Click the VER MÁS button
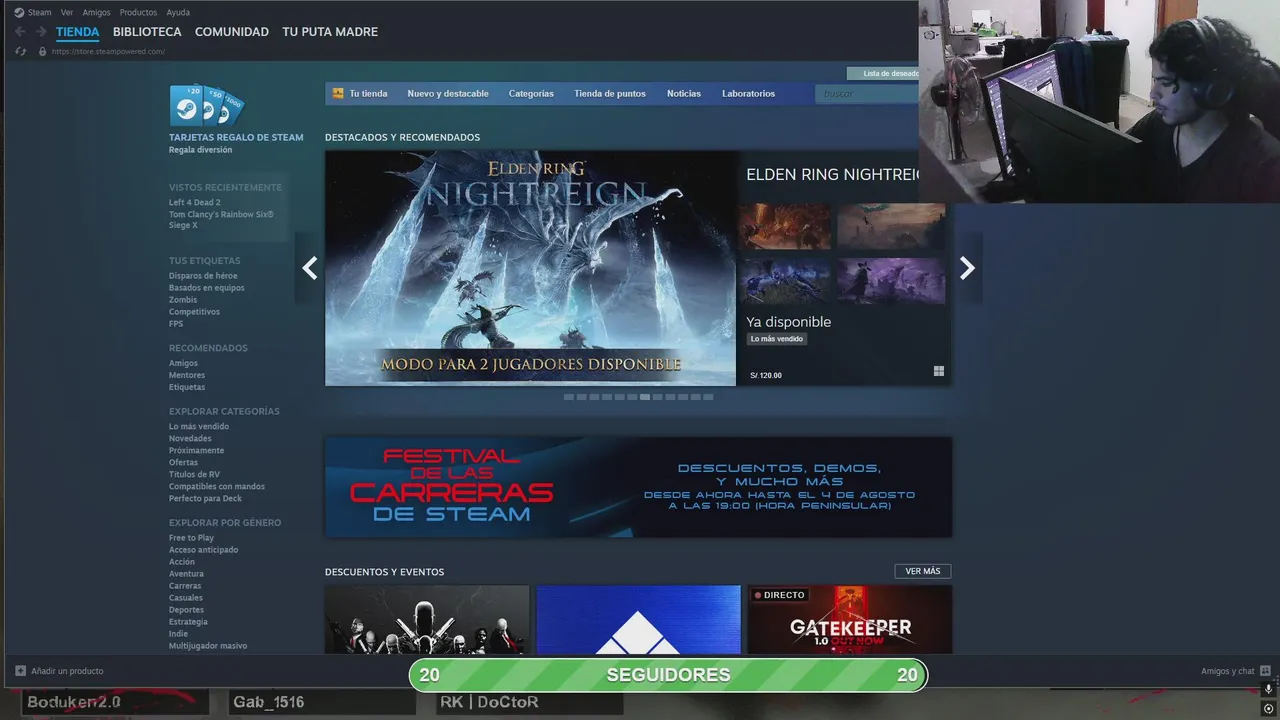Viewport: 1280px width, 720px height. (923, 572)
